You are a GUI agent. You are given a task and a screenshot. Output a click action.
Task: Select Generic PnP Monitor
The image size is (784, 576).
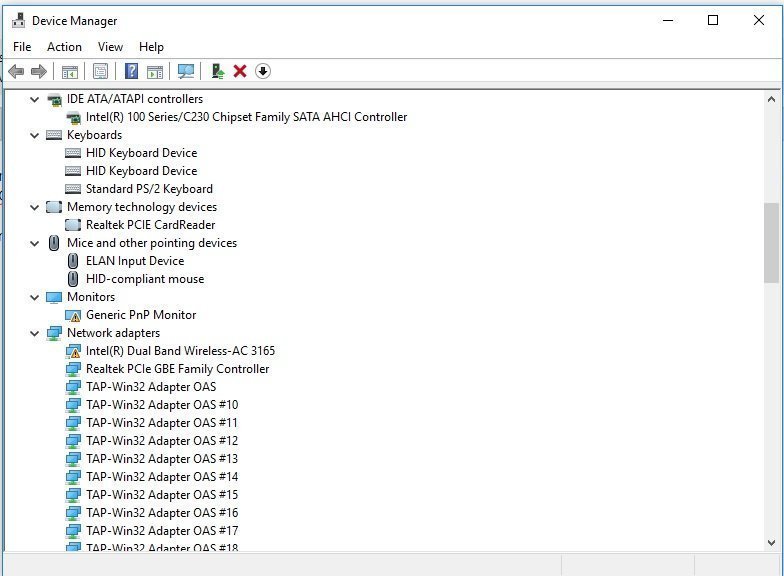(x=141, y=315)
